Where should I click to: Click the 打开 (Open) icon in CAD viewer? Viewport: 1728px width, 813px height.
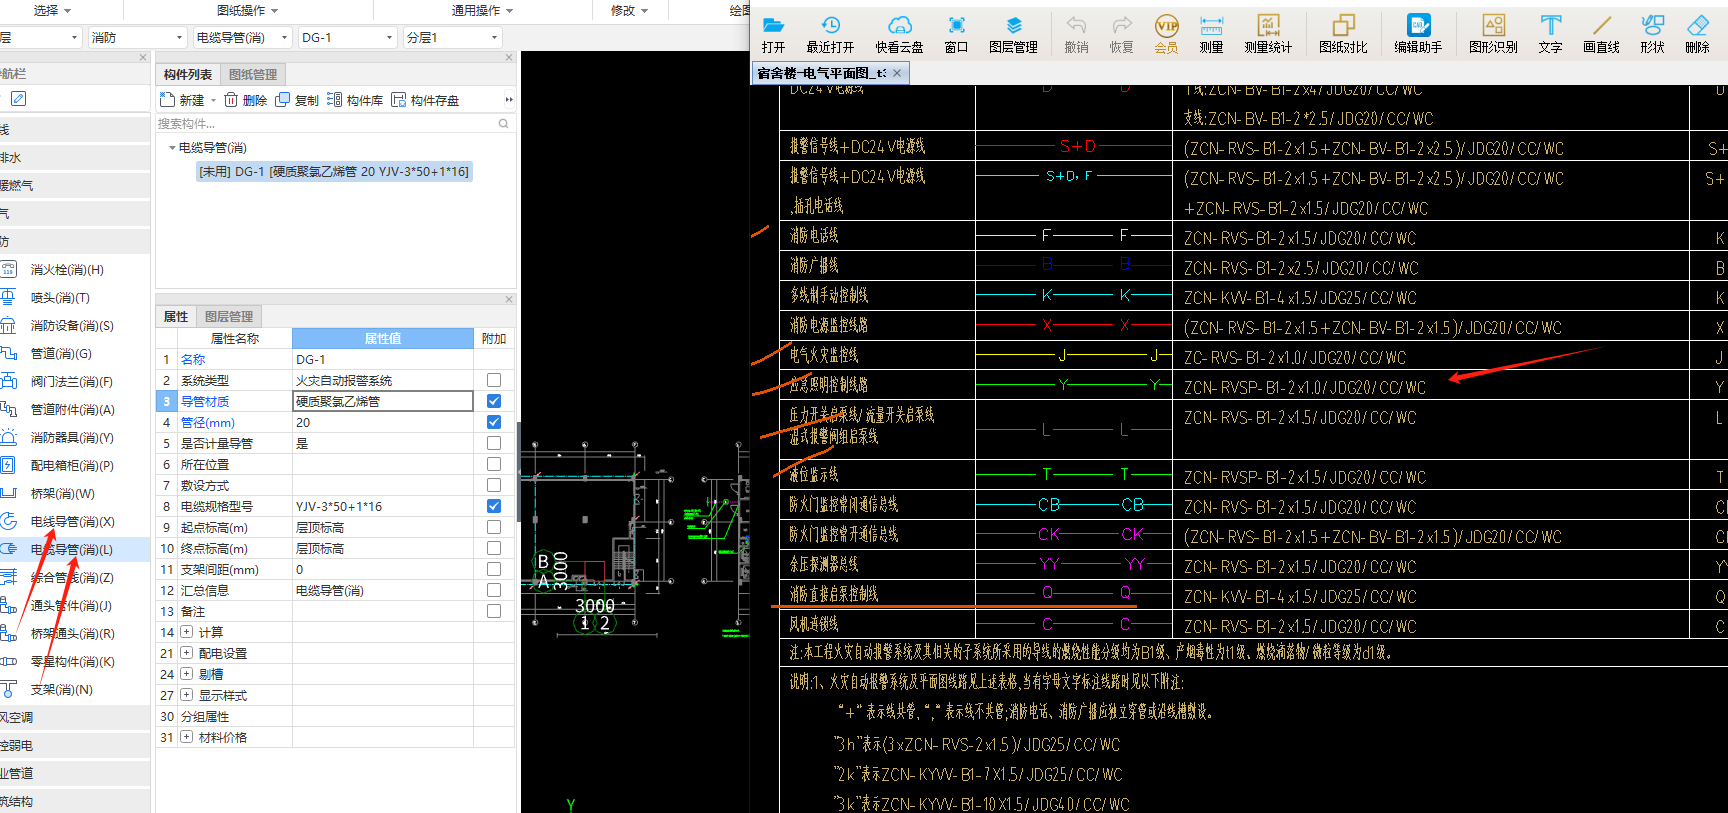[773, 34]
